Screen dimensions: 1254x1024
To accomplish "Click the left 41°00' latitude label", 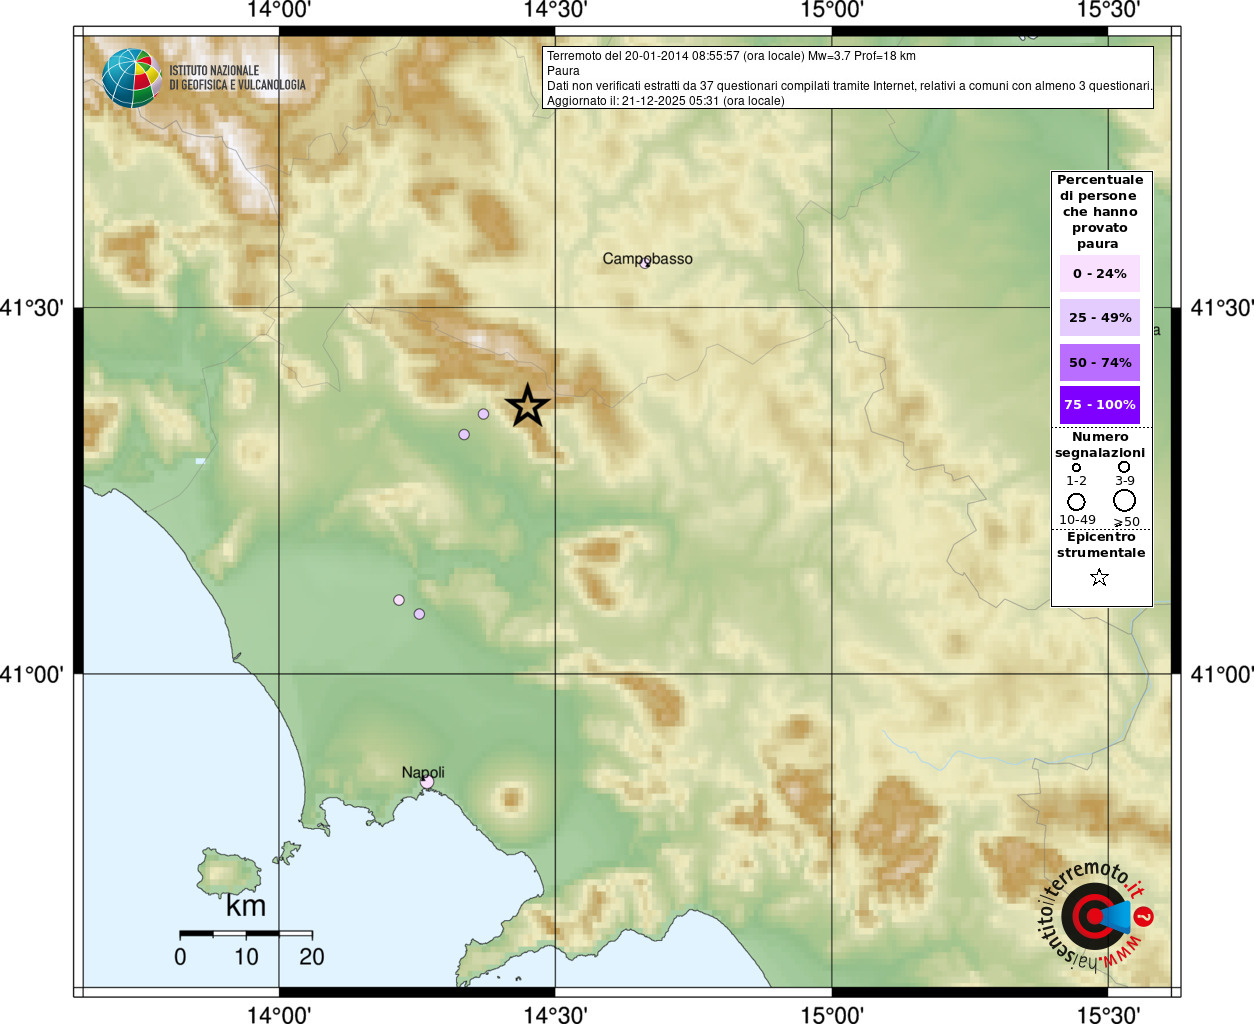I will 32,675.
